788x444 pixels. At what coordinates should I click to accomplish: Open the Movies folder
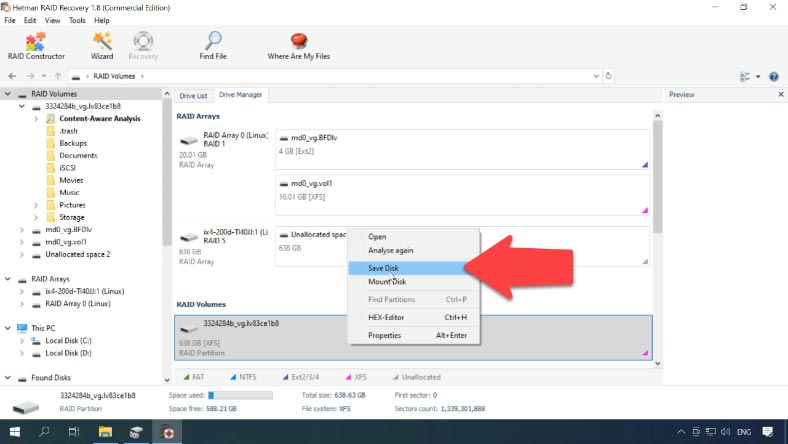tap(71, 180)
